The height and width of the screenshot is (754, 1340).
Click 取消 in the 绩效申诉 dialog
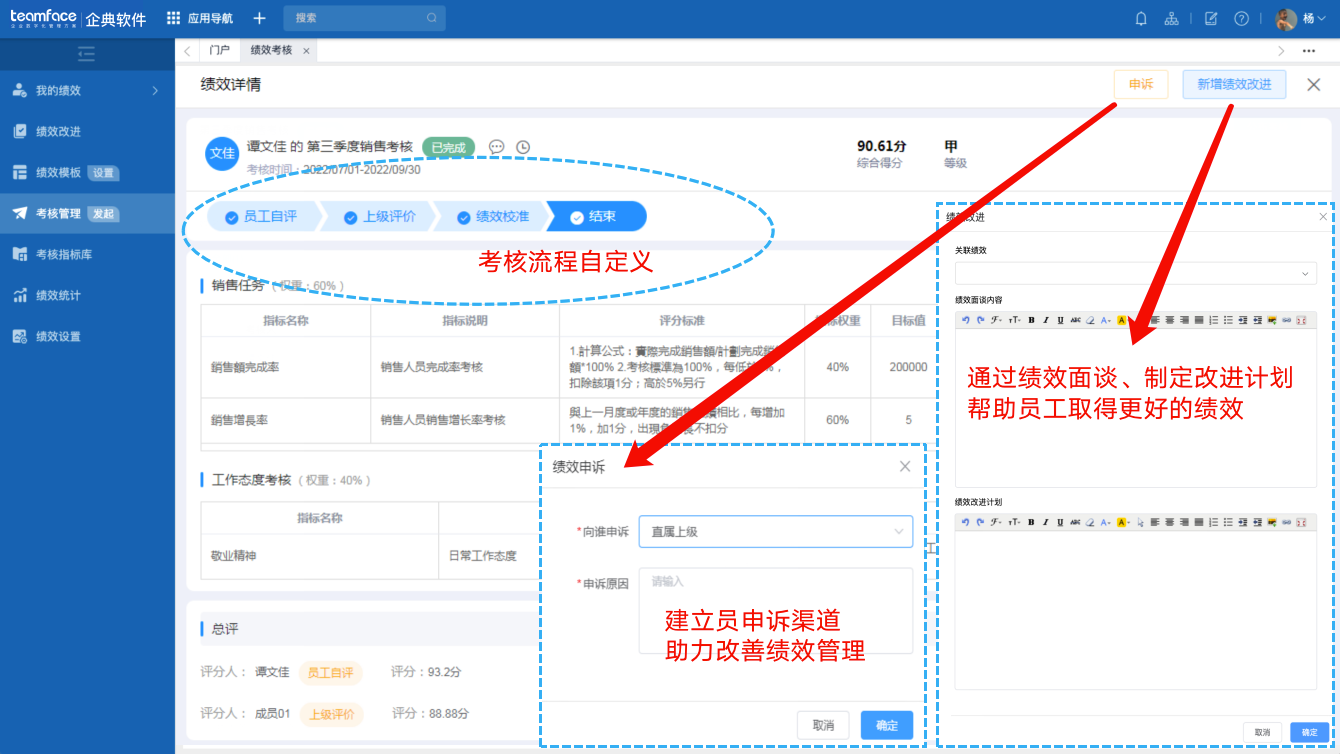tap(823, 725)
